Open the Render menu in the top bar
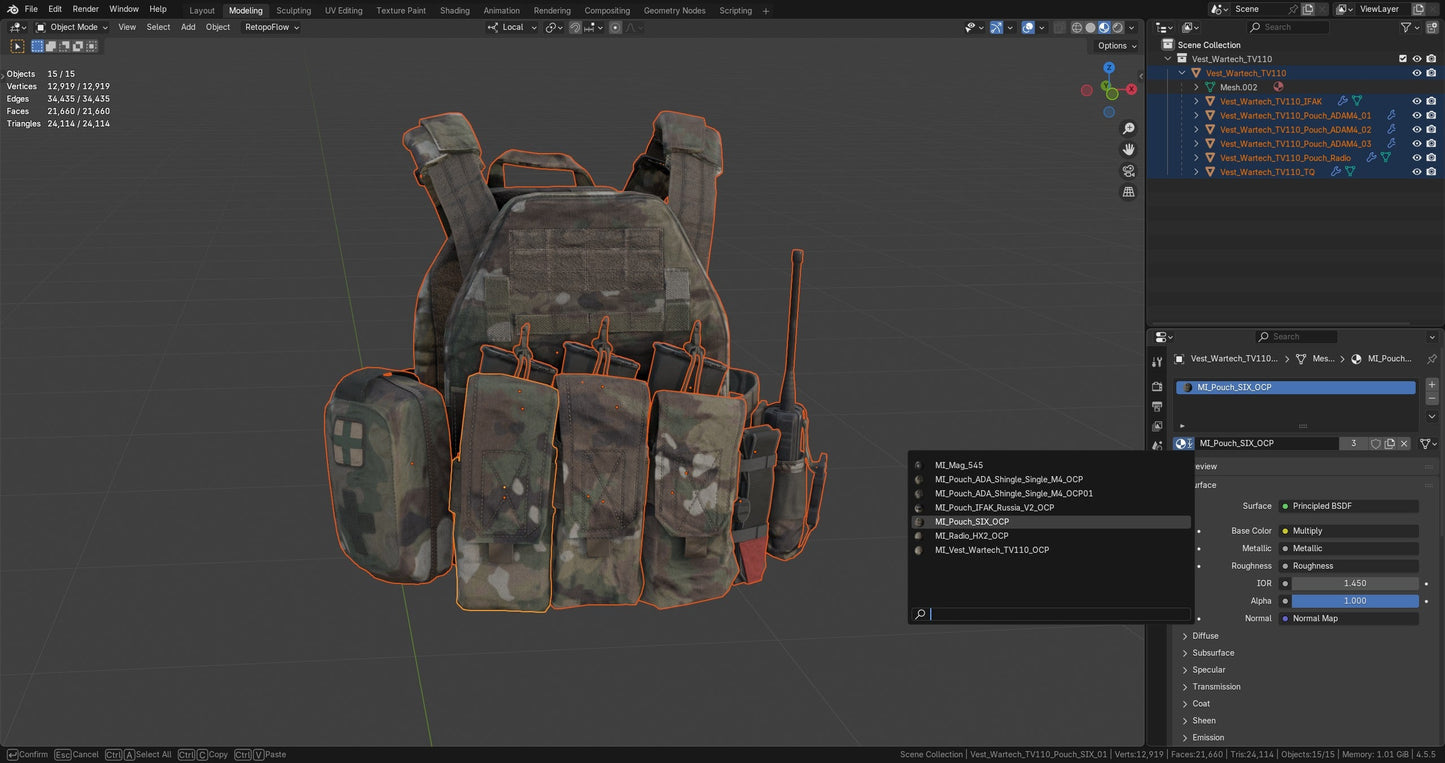 tap(85, 8)
